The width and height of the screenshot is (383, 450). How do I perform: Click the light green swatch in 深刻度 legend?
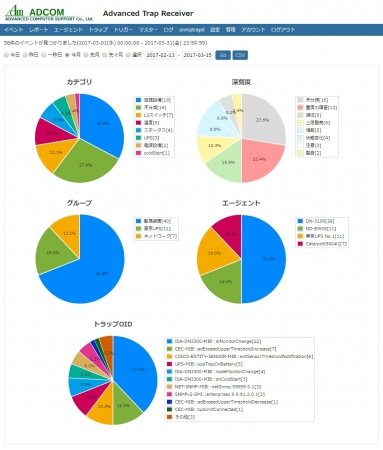coord(300,115)
